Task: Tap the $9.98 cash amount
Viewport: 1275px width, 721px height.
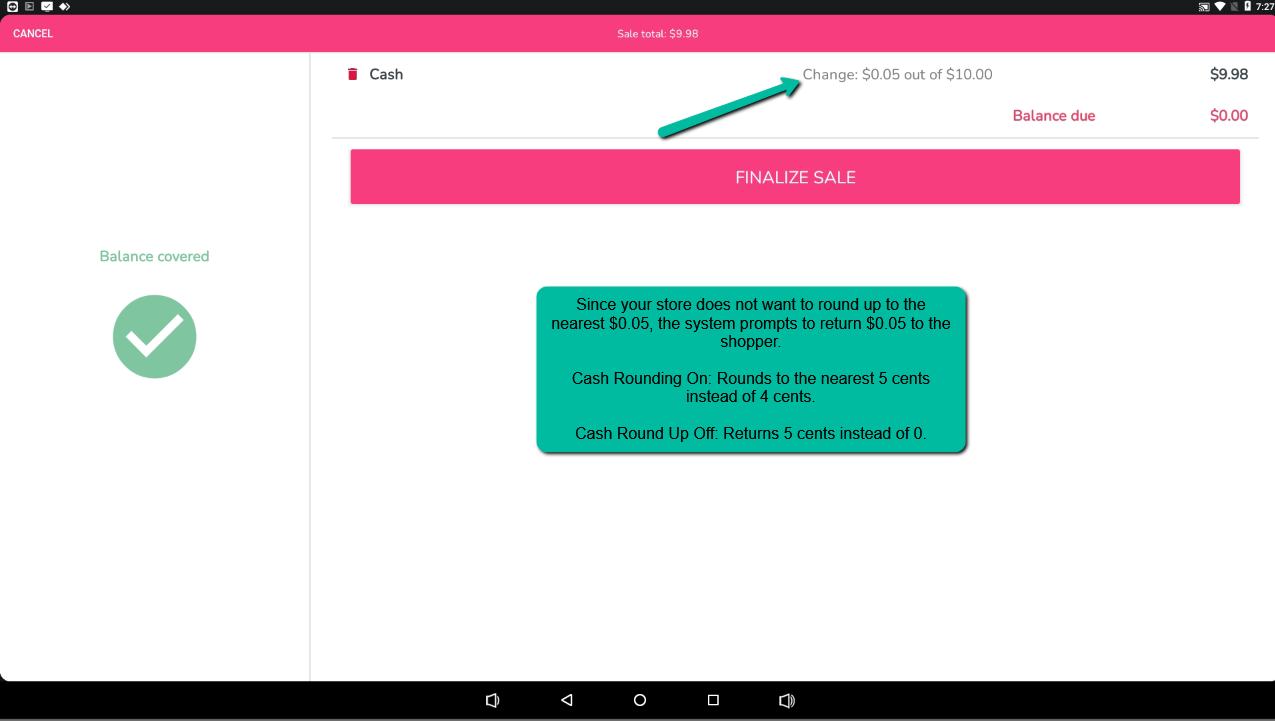Action: click(1228, 74)
